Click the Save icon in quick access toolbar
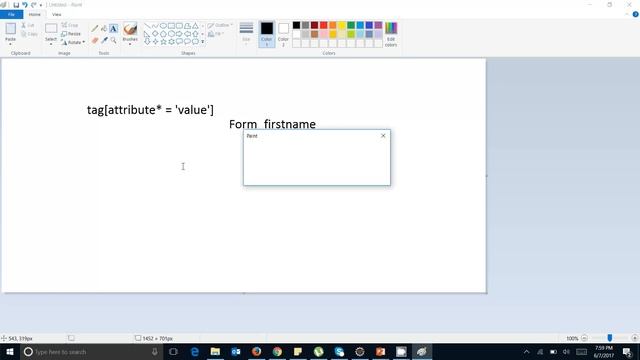This screenshot has height=360, width=640. (x=16, y=5)
